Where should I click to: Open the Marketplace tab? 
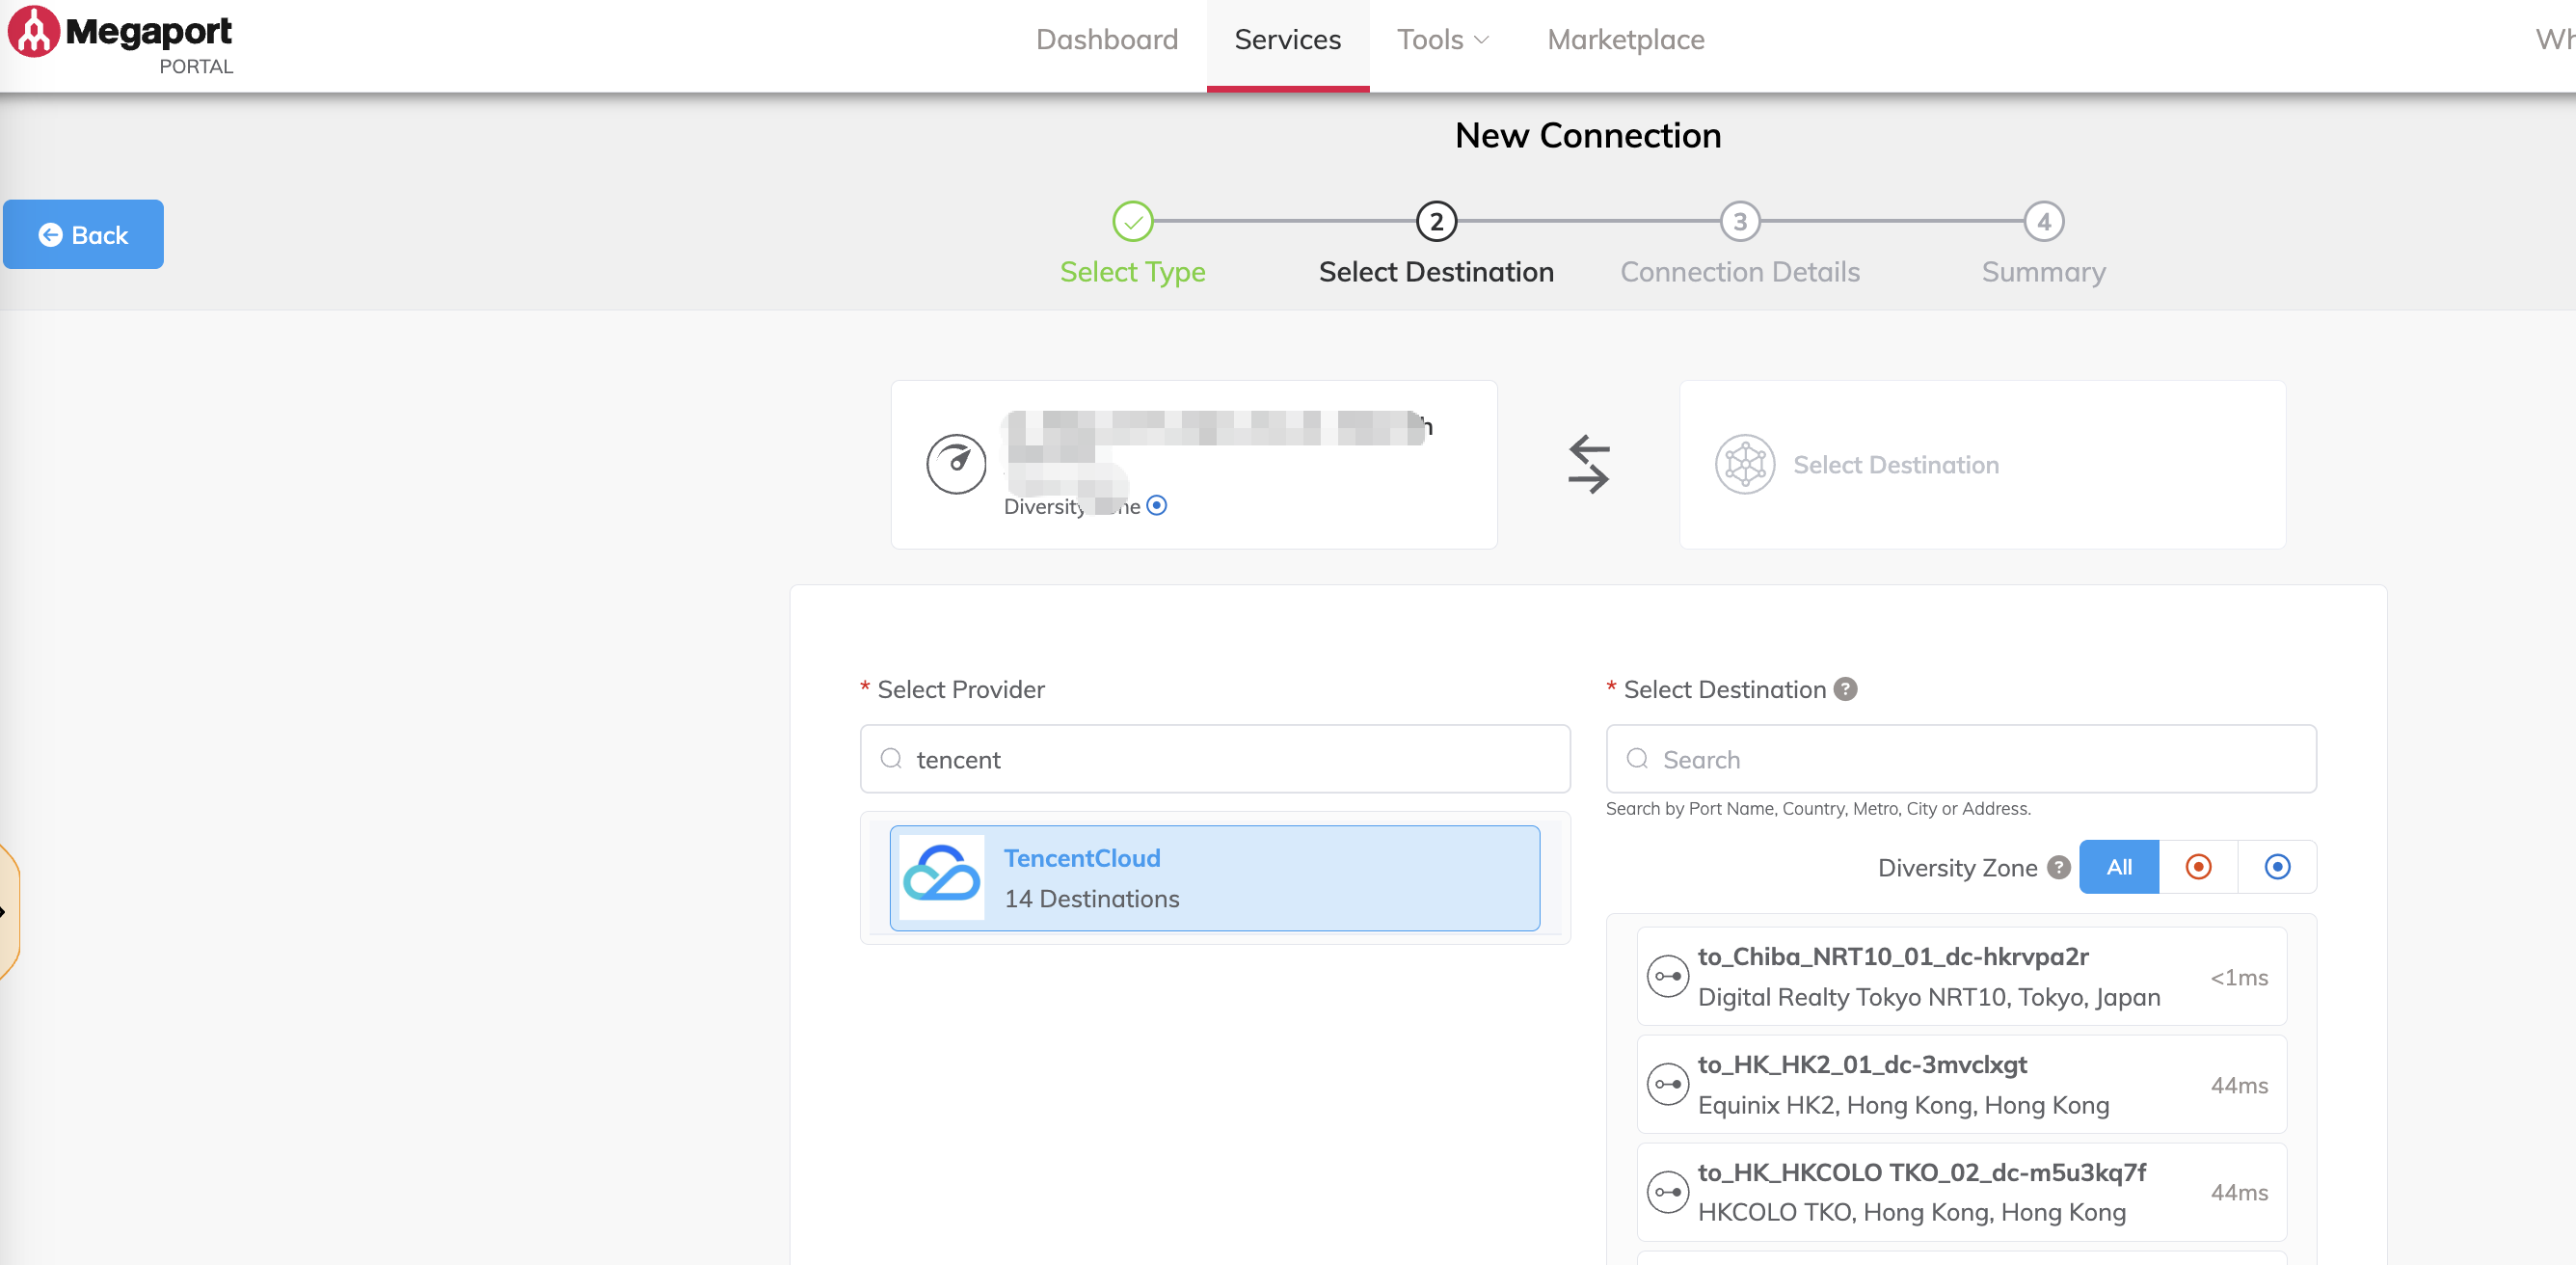1625,40
